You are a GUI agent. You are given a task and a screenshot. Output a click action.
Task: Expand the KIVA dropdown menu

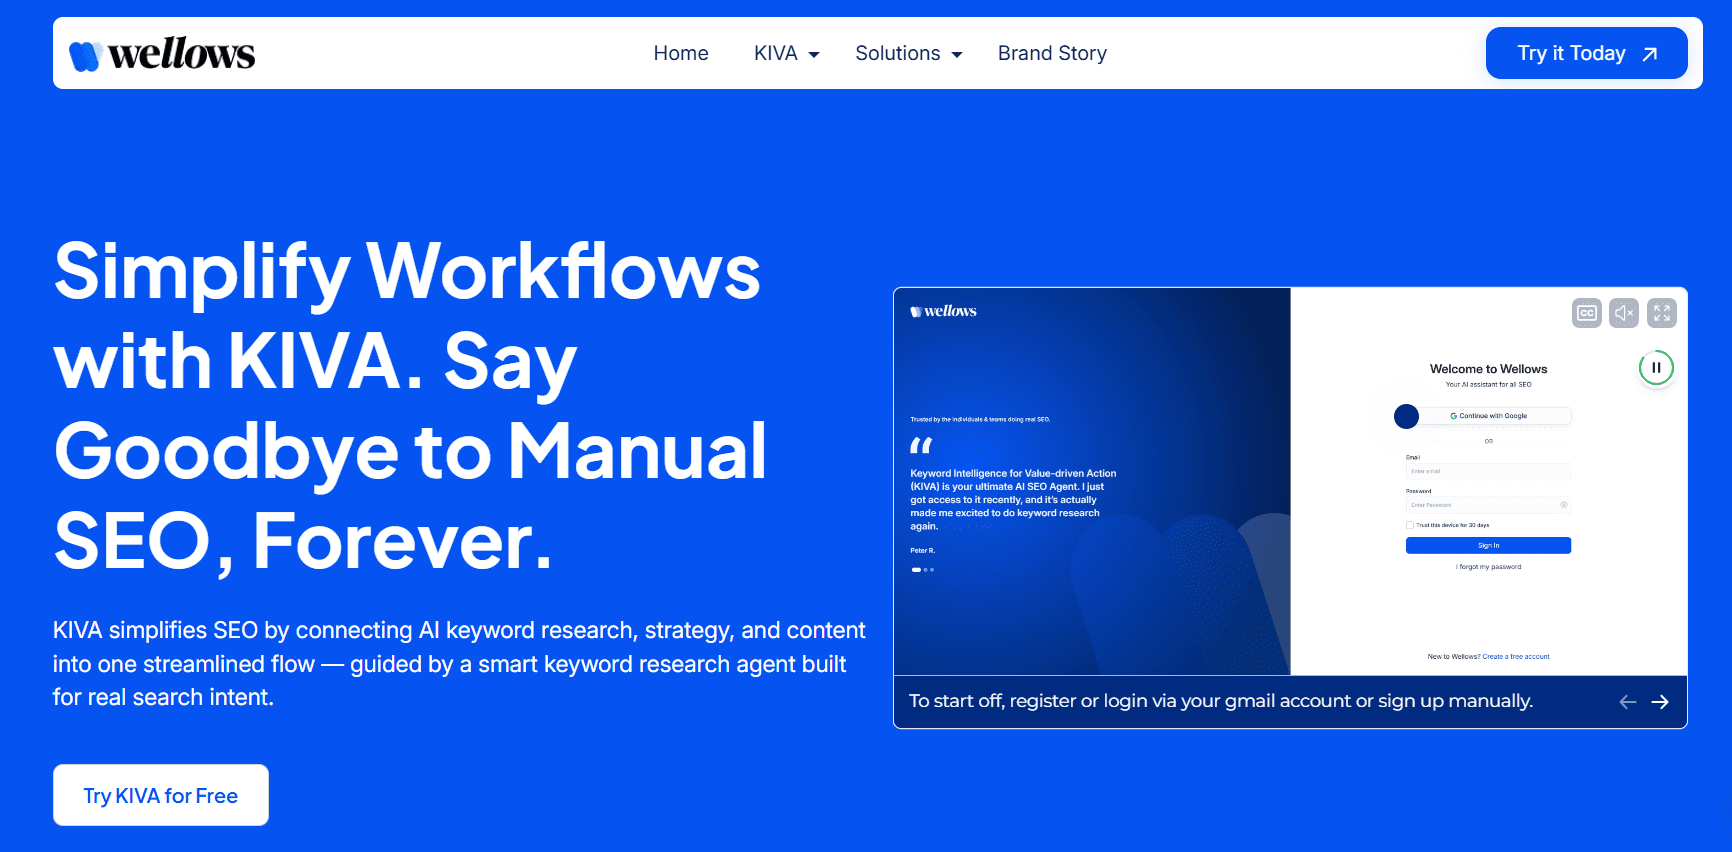786,54
